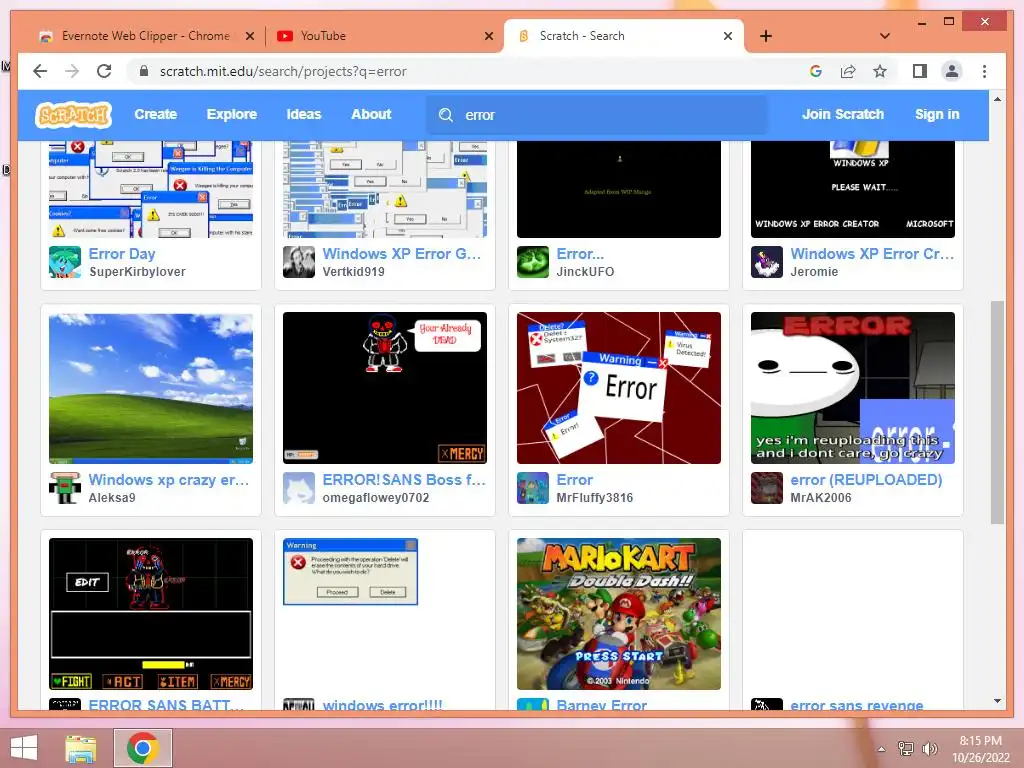Open the Error Day project link
The height and width of the screenshot is (768, 1024).
click(x=122, y=254)
